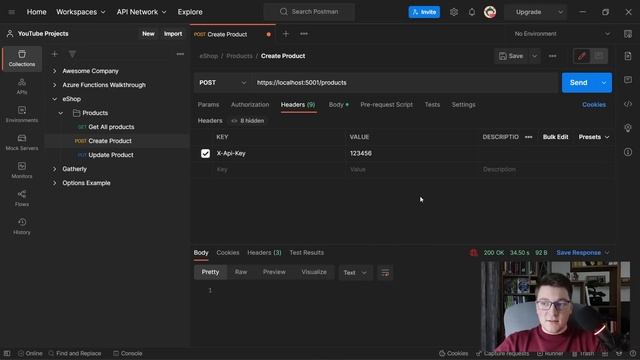This screenshot has height=360, width=640.
Task: Open the Cookies link
Action: (x=593, y=105)
